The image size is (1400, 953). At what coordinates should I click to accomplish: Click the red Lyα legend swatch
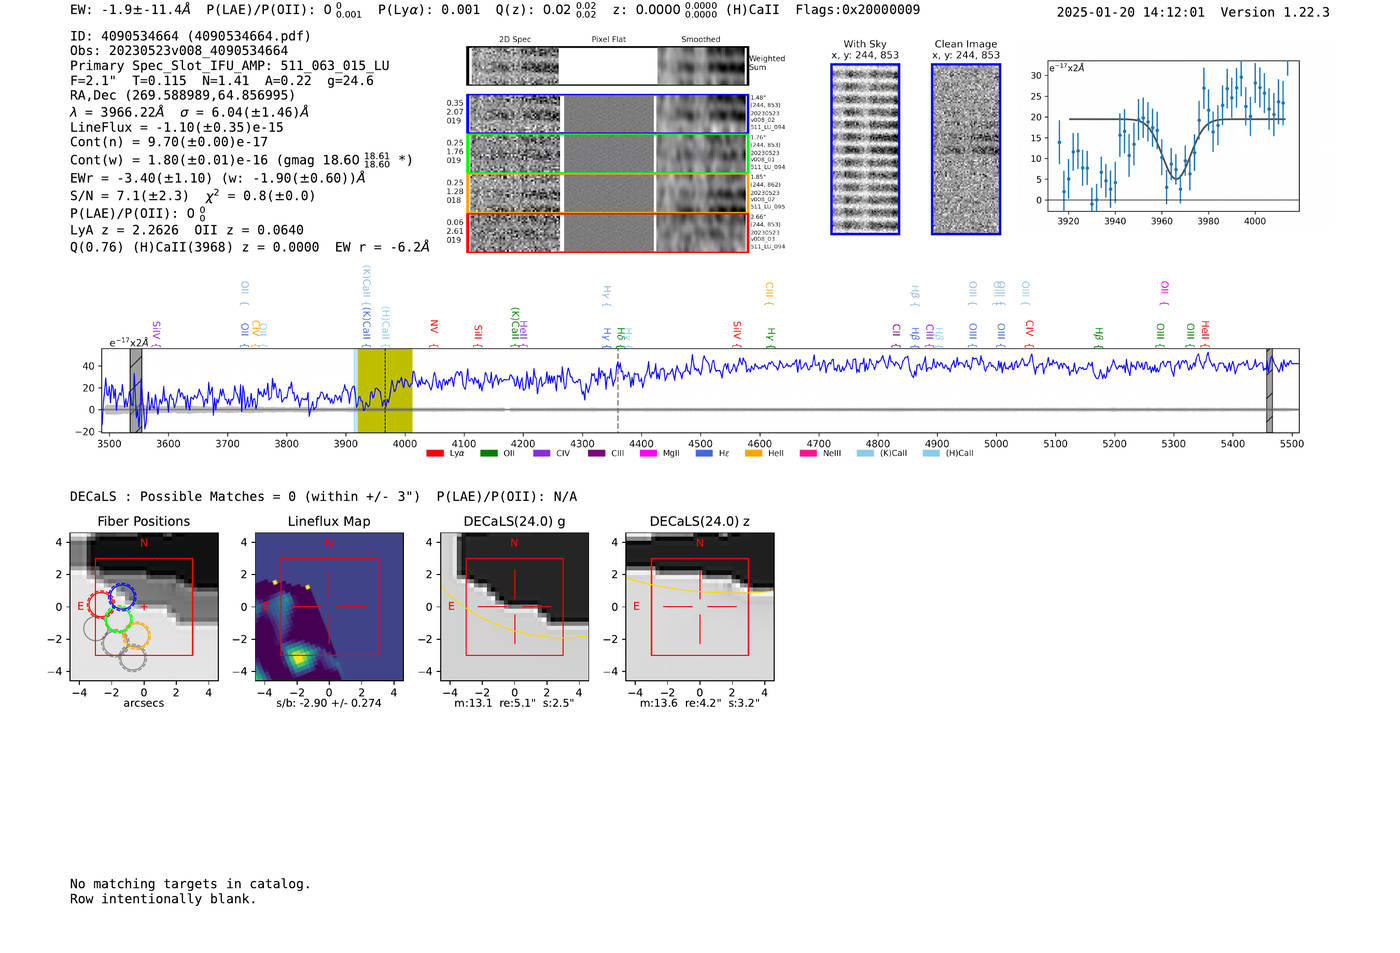434,454
